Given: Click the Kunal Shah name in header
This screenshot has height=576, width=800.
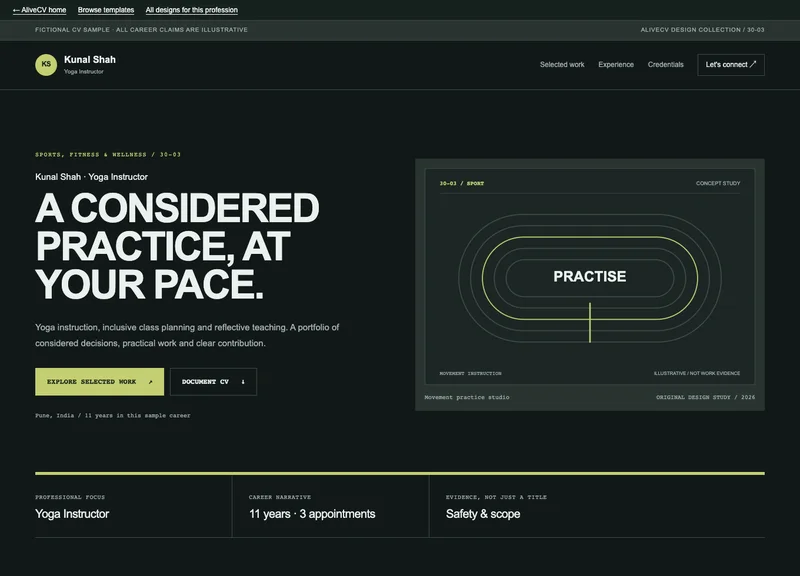Looking at the screenshot, I should pyautogui.click(x=90, y=60).
